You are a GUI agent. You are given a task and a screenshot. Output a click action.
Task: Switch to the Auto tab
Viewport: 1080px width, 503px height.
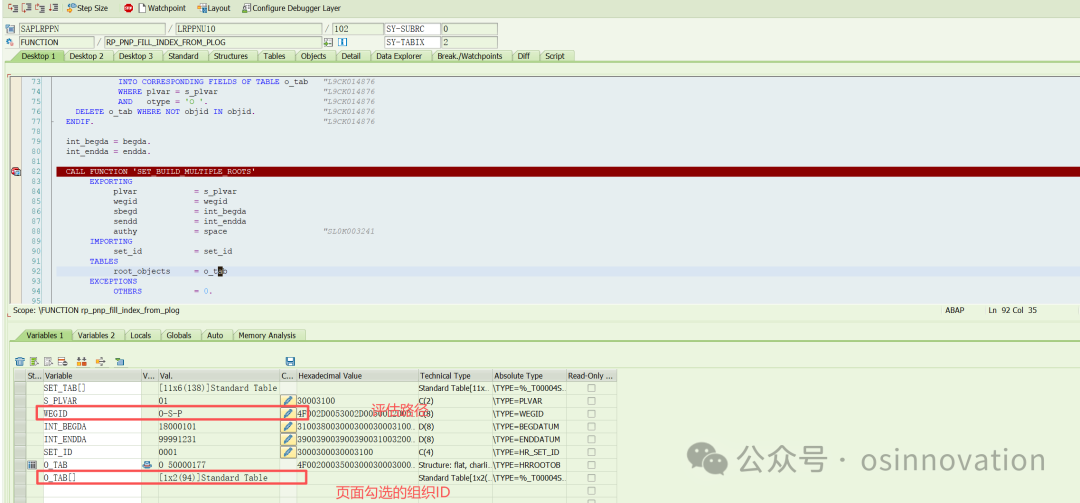[215, 336]
